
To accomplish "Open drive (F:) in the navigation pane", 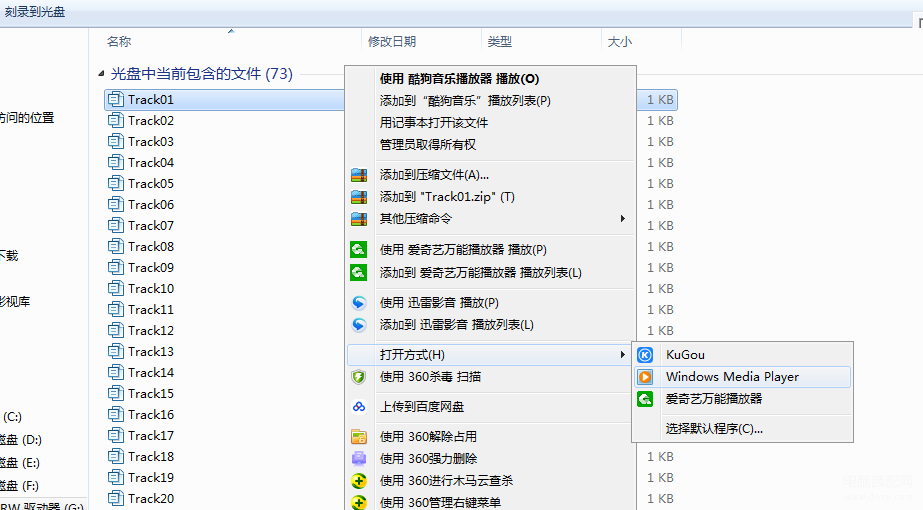I will click(19, 486).
